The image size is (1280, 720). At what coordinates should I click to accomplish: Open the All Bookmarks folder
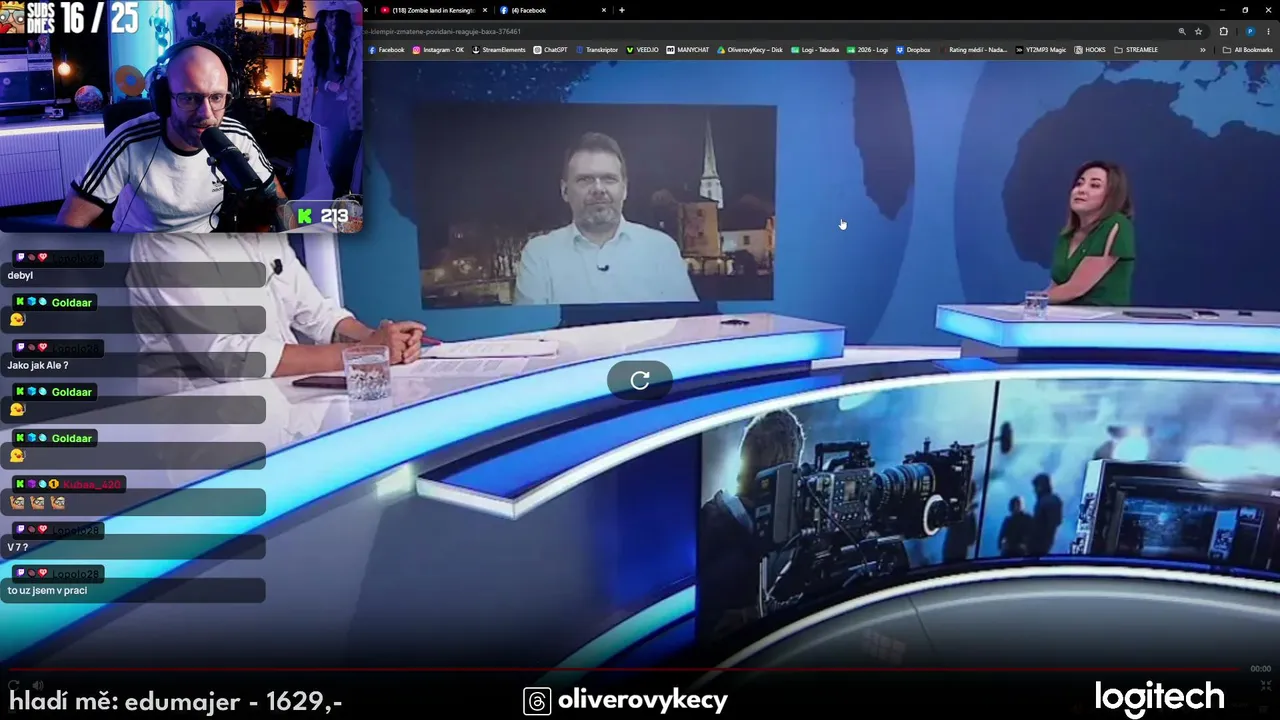(x=1247, y=50)
